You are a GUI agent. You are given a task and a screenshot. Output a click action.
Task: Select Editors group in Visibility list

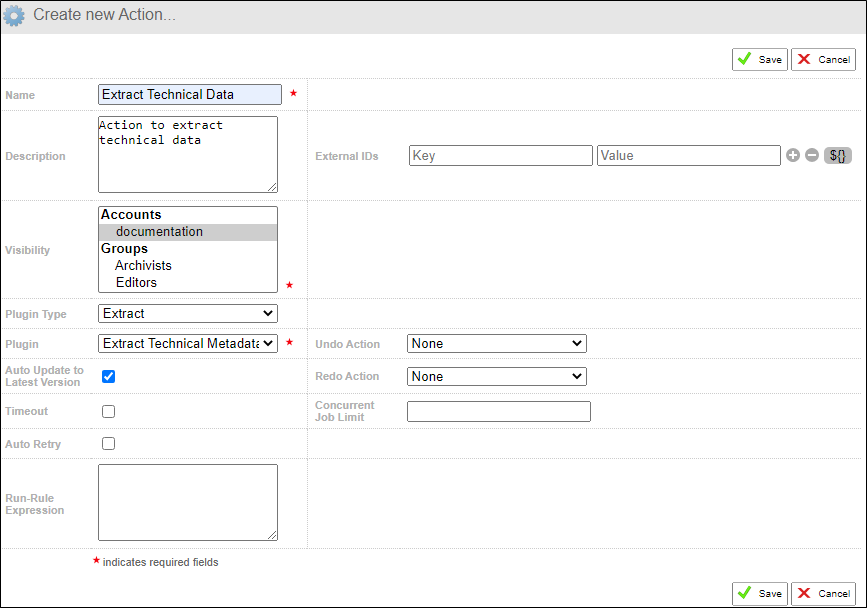click(136, 283)
